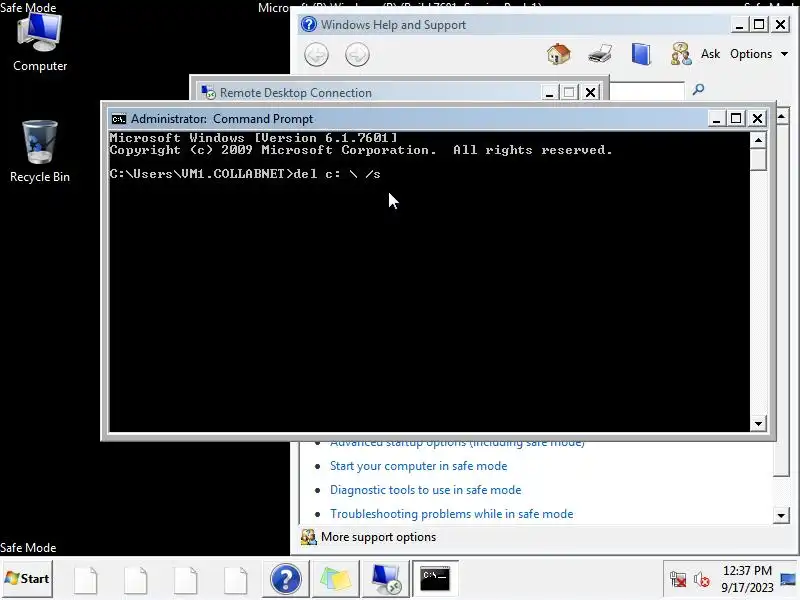Click Command Prompt scrollbar down arrow
Image resolution: width=800 pixels, height=600 pixels.
(x=759, y=423)
